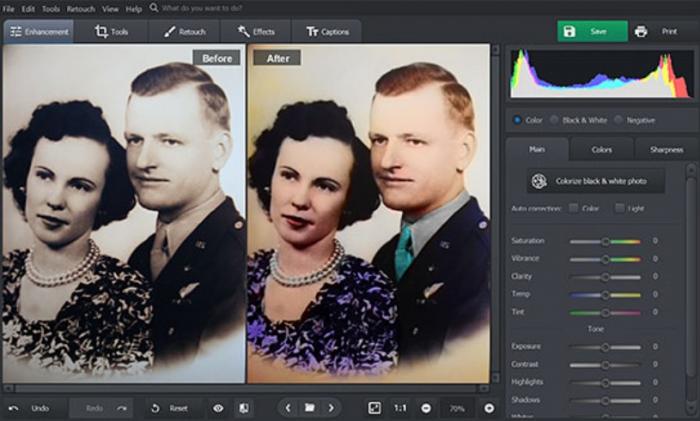Click the Tone section heading

(x=596, y=329)
